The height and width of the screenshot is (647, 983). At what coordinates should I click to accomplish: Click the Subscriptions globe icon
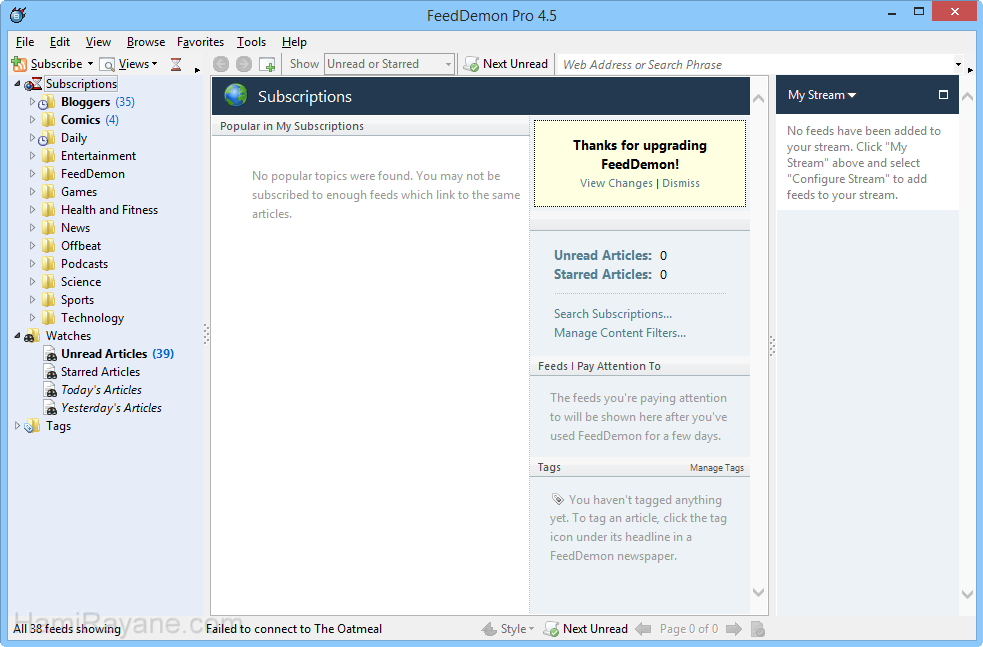point(236,95)
